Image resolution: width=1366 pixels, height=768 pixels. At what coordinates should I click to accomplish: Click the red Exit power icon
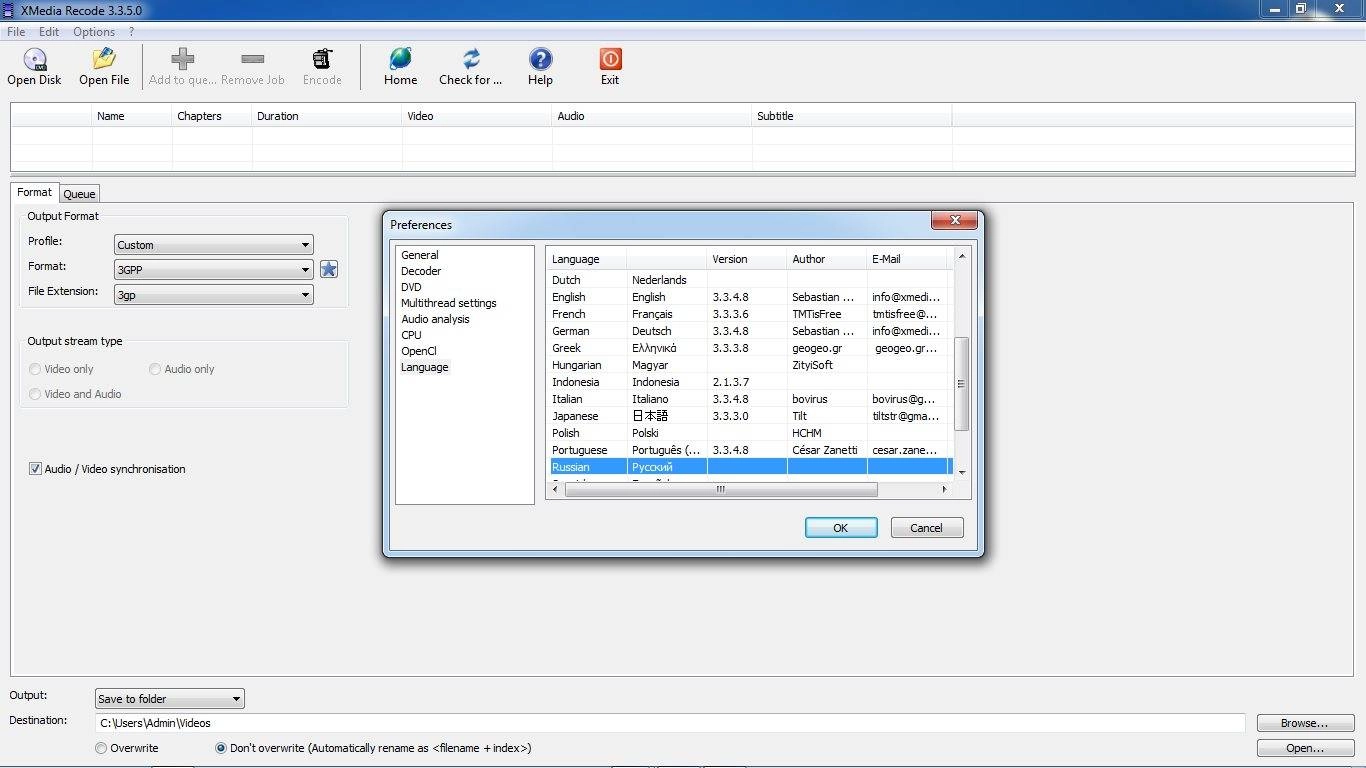[610, 59]
